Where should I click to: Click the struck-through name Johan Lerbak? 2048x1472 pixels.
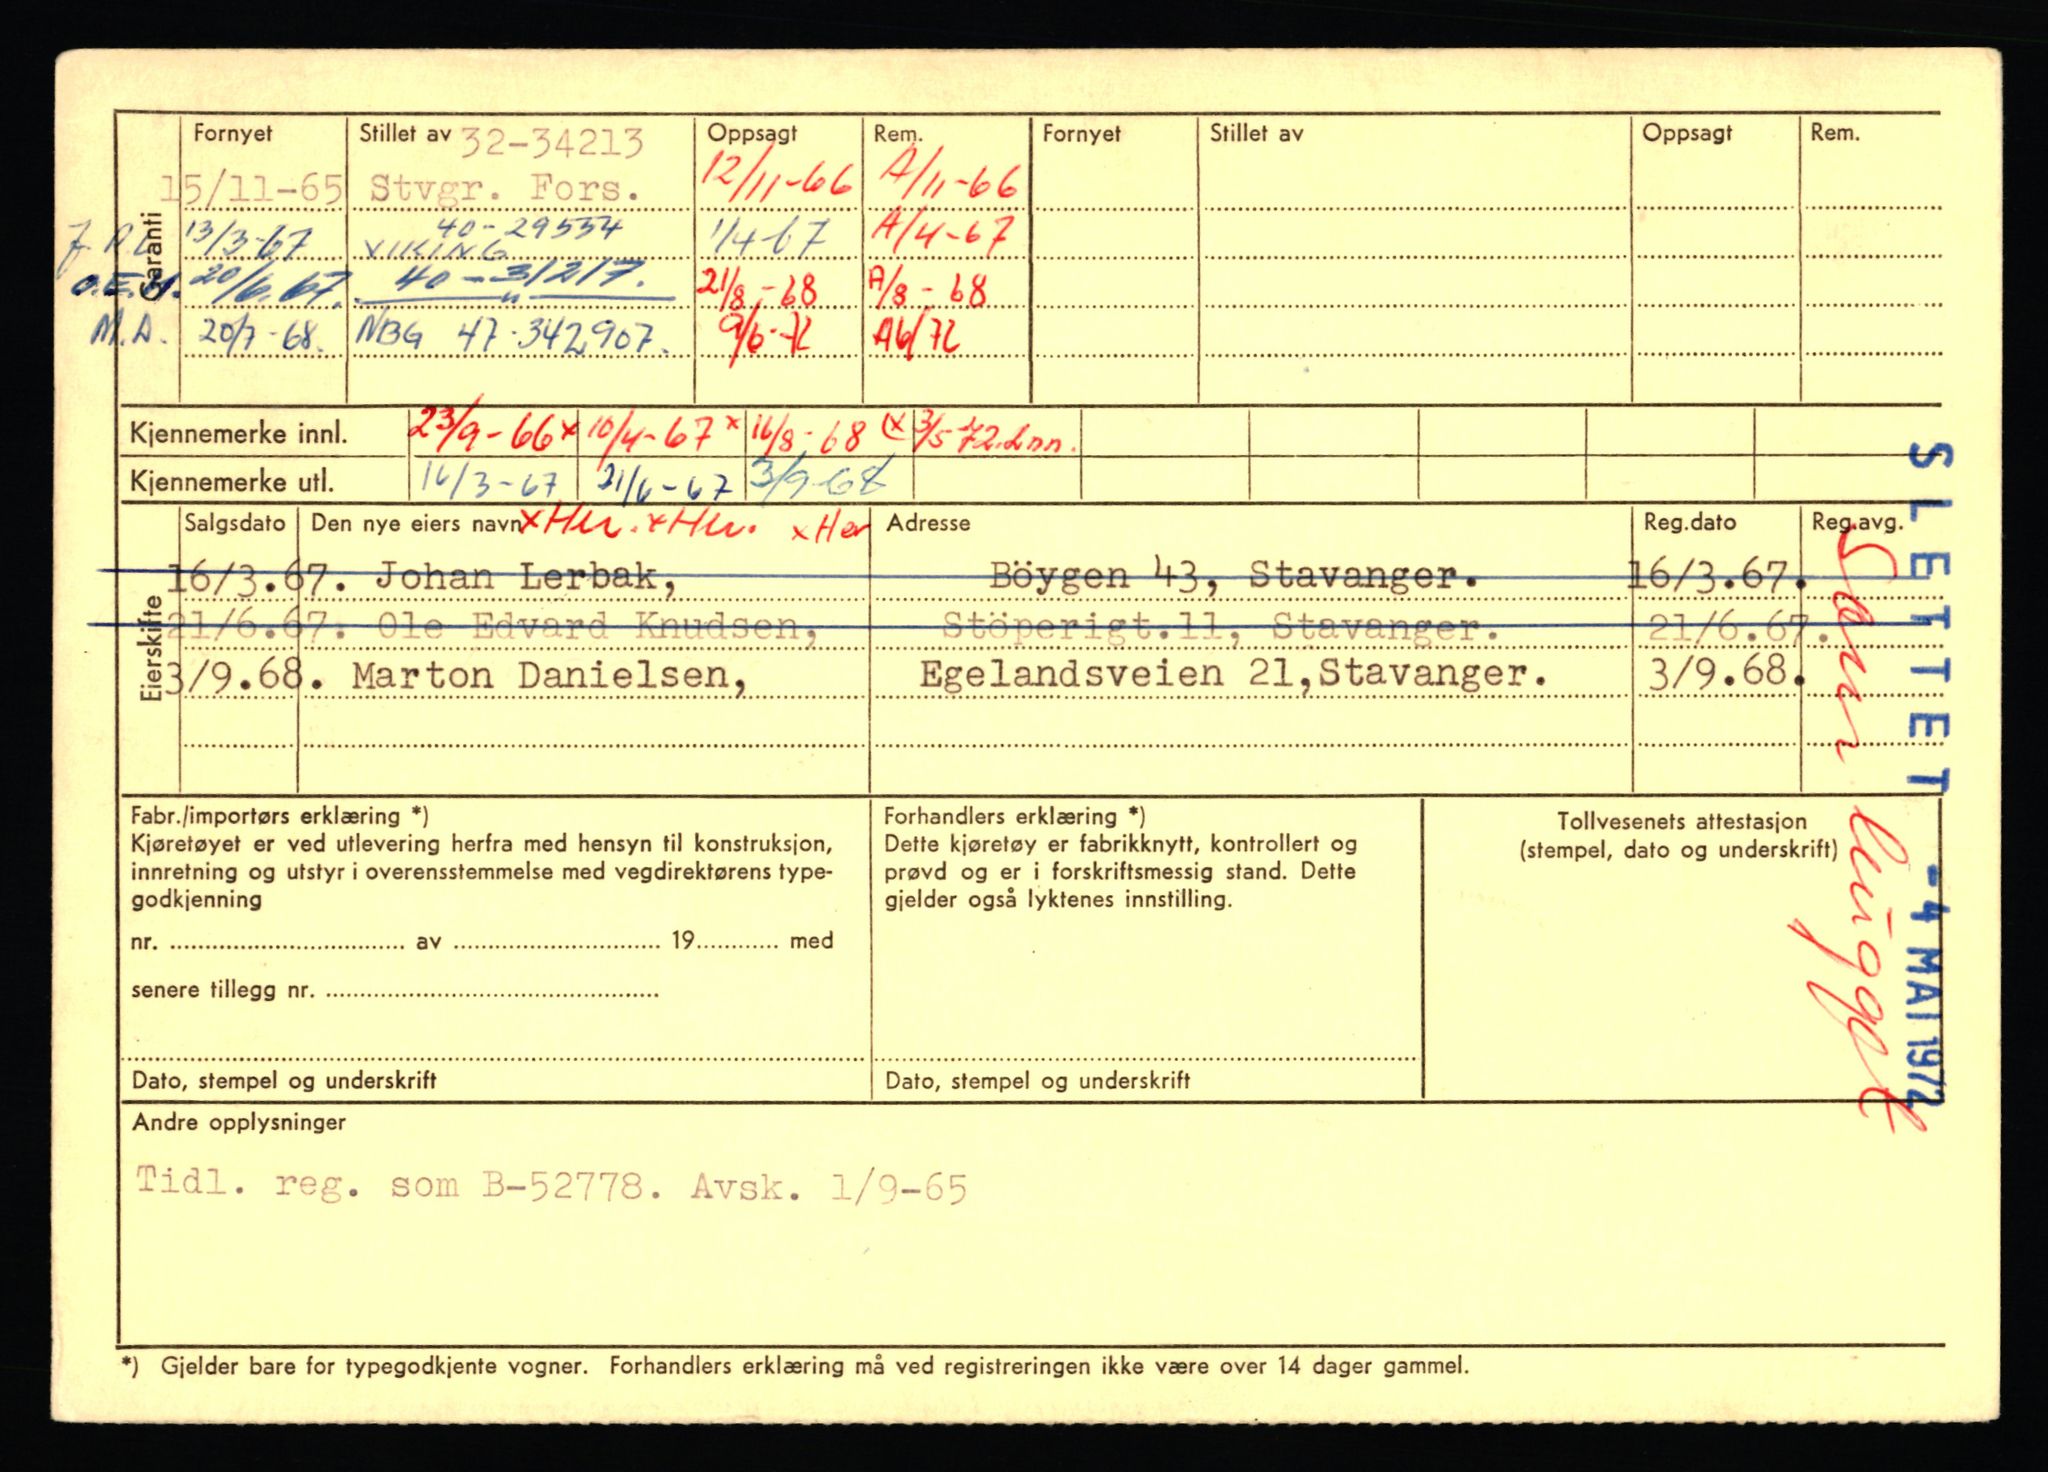[x=526, y=577]
